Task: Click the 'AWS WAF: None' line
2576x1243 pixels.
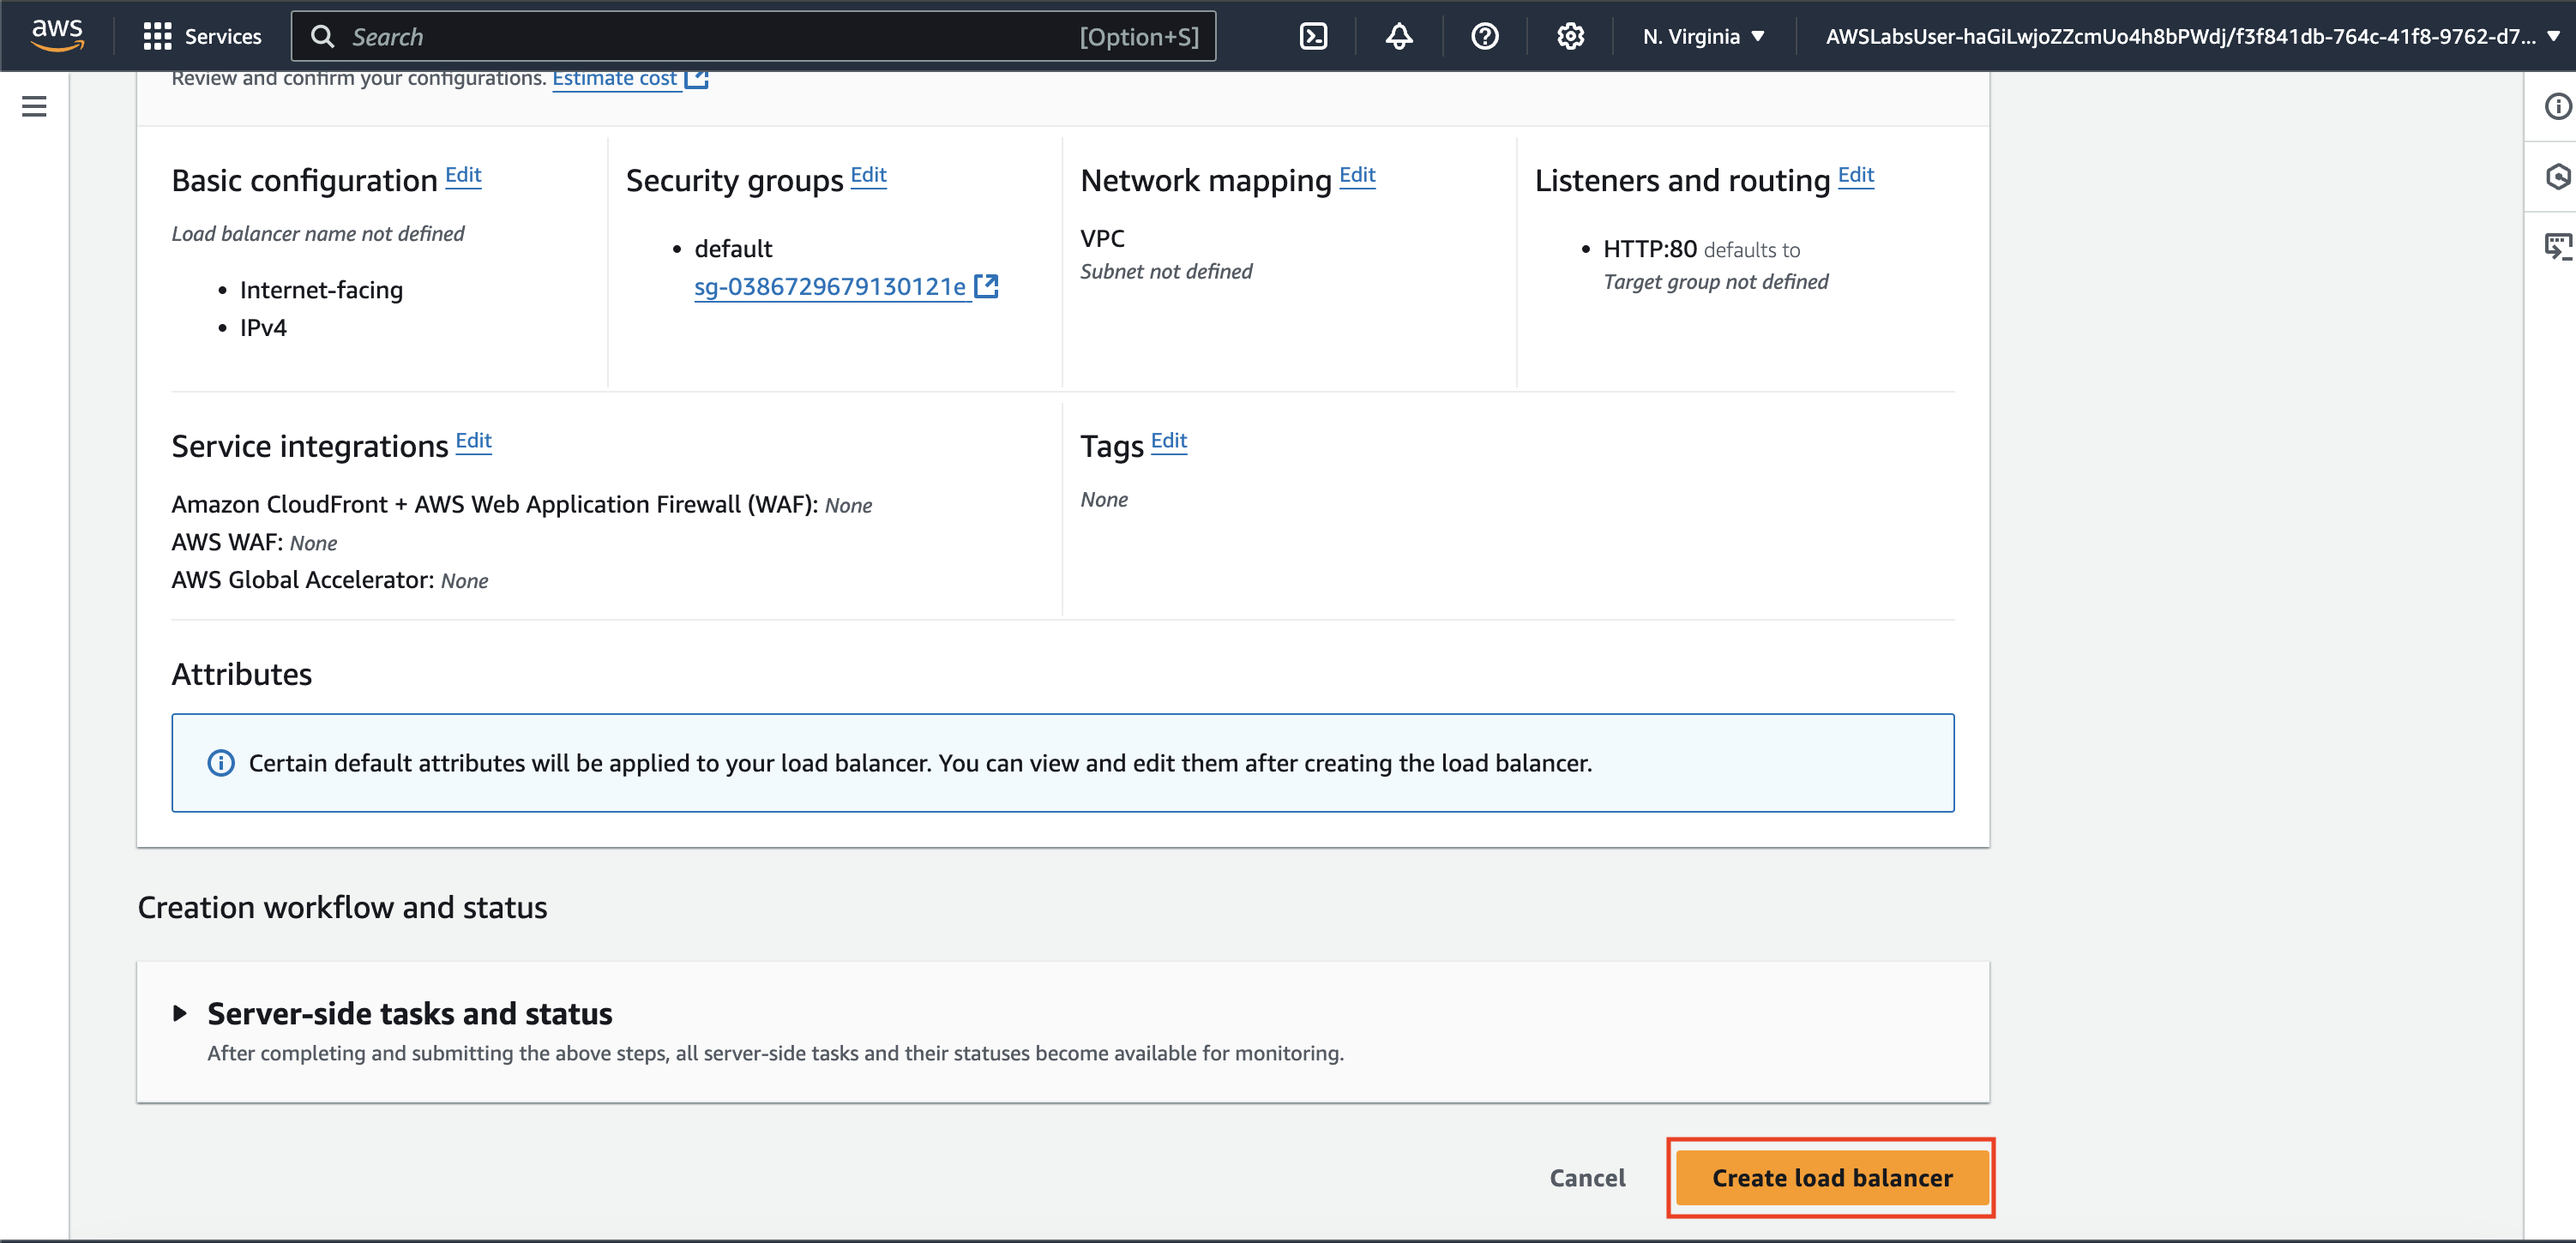Action: click(254, 542)
